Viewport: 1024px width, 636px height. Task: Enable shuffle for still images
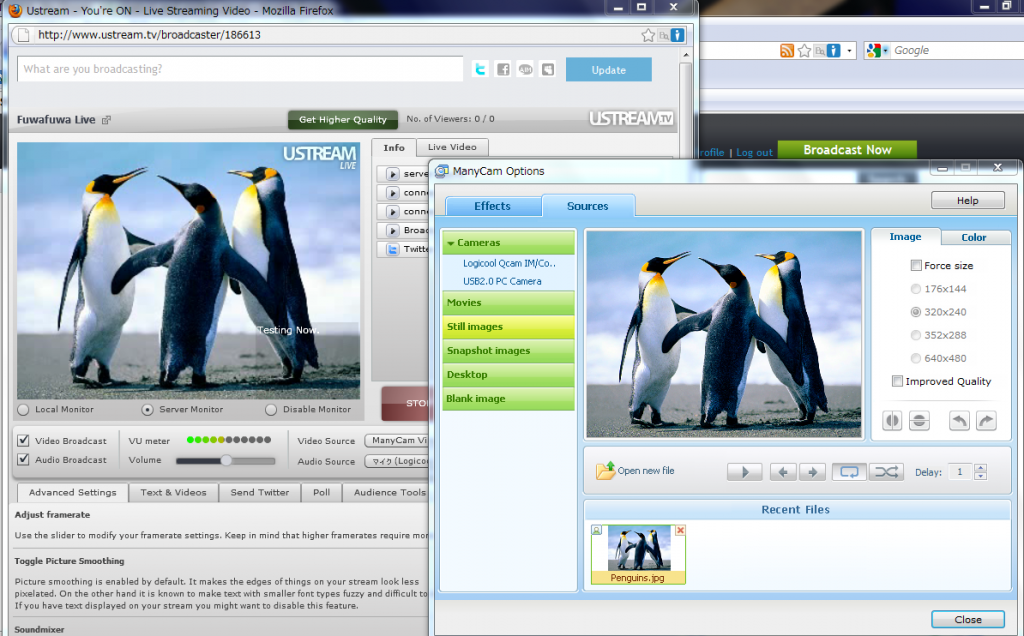pos(886,472)
